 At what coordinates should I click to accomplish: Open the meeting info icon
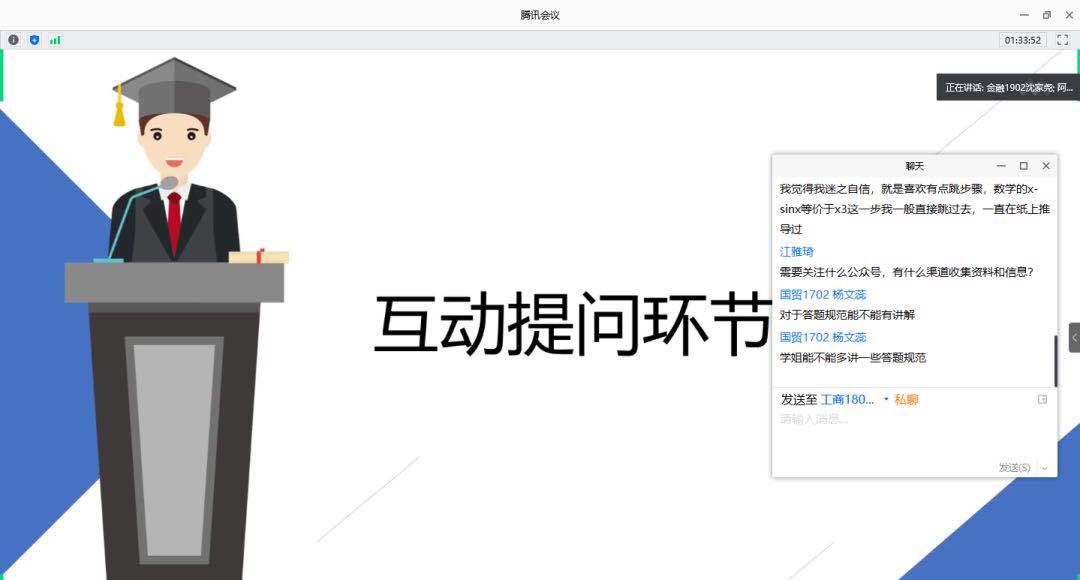(13, 40)
